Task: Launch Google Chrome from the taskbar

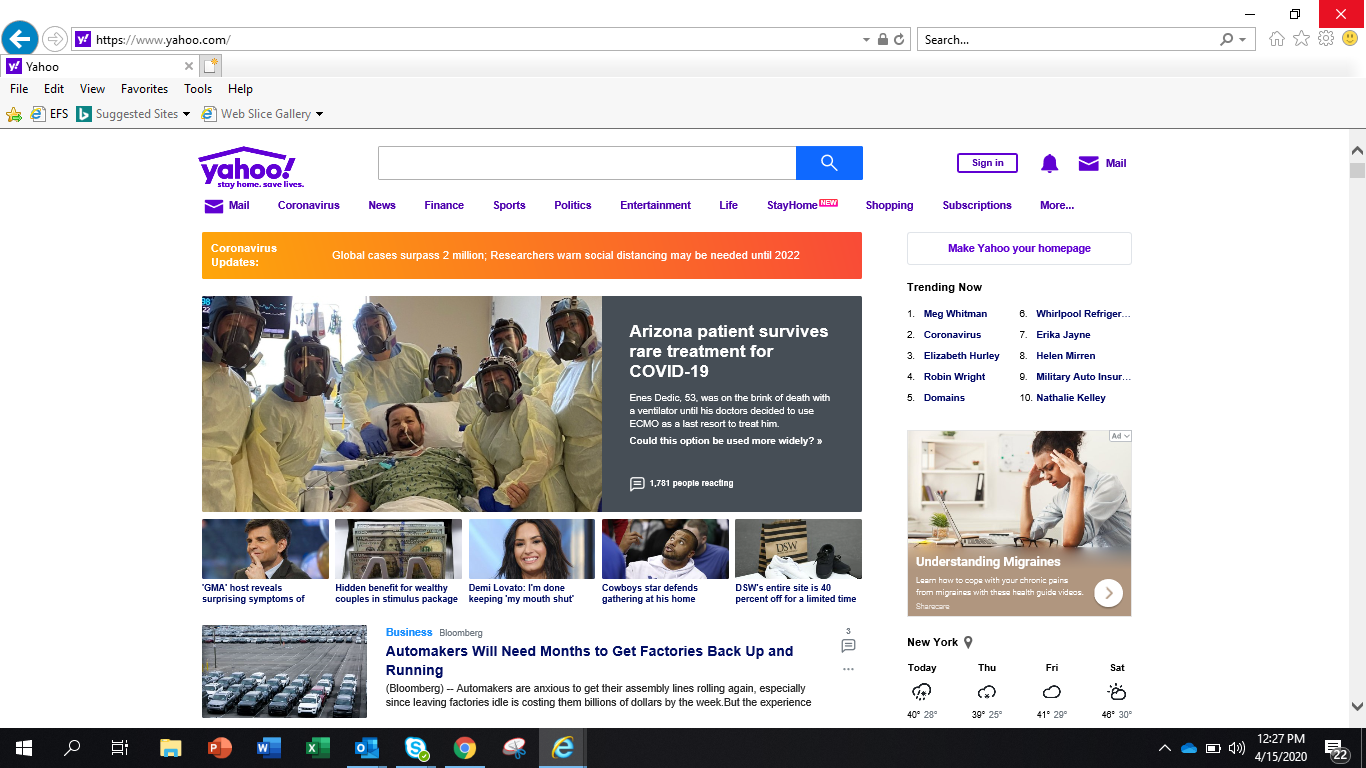Action: [x=464, y=748]
